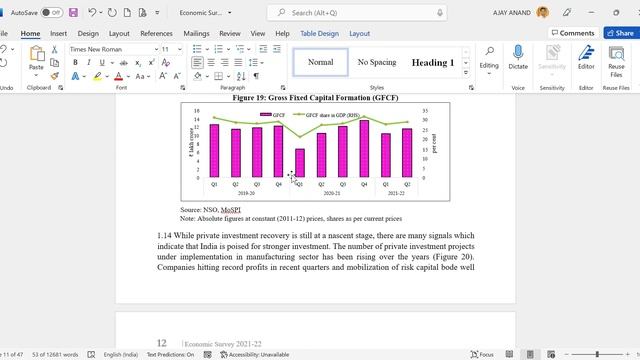This screenshot has height=360, width=640.
Task: Apply the Heading 1 style
Action: tap(433, 62)
